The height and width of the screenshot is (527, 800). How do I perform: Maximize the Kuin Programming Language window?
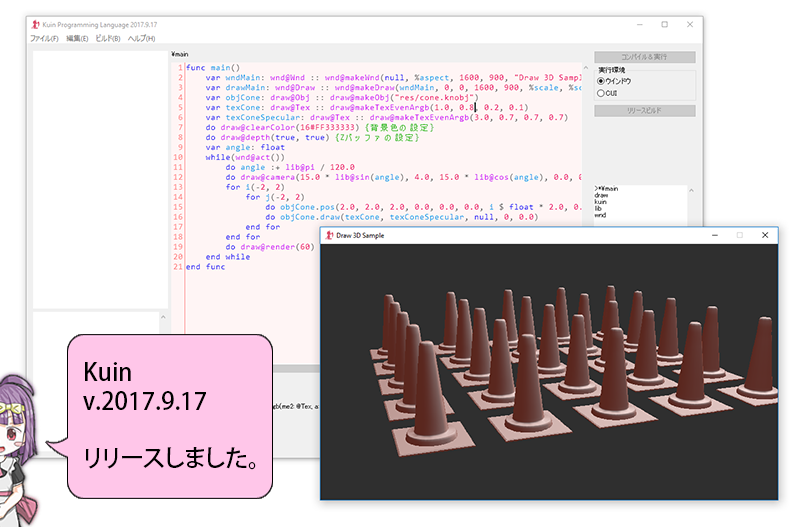pos(665,24)
